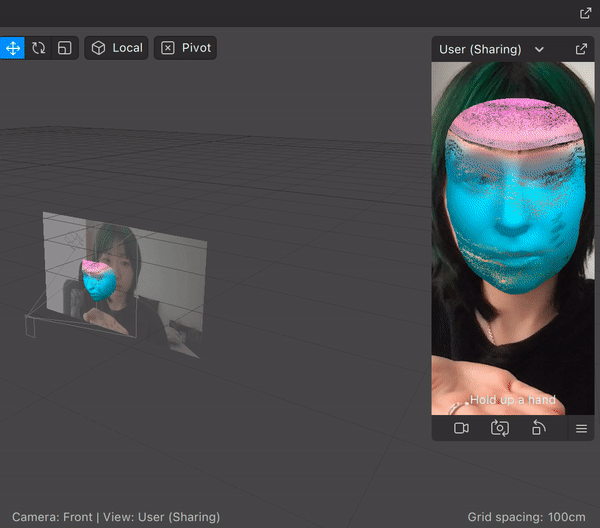Rotate the preview device orientation
Image resolution: width=600 pixels, height=528 pixels.
539,428
